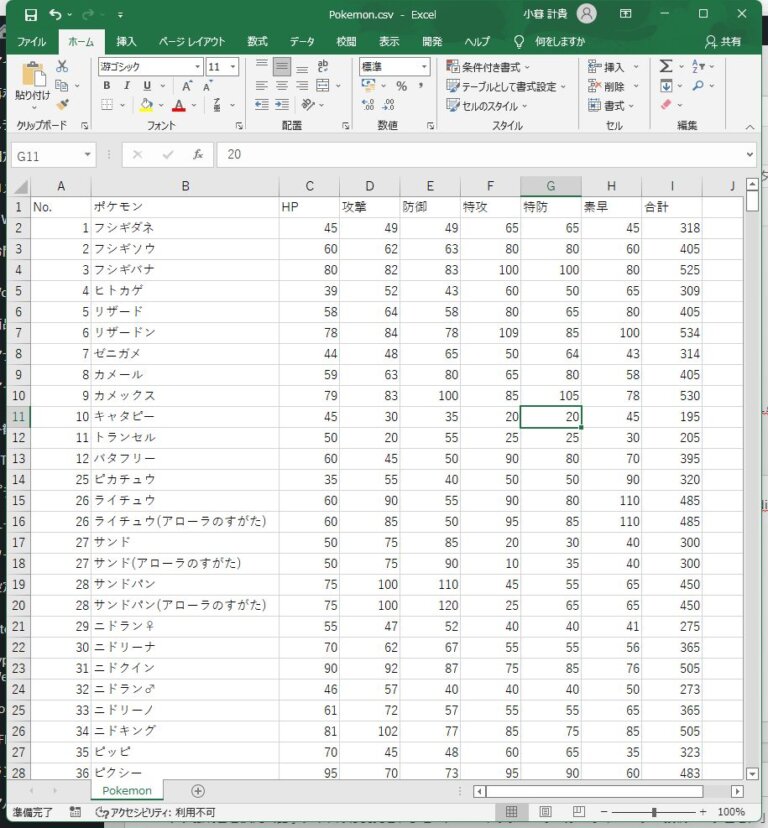Open the Name Box dropdown arrow

point(87,155)
